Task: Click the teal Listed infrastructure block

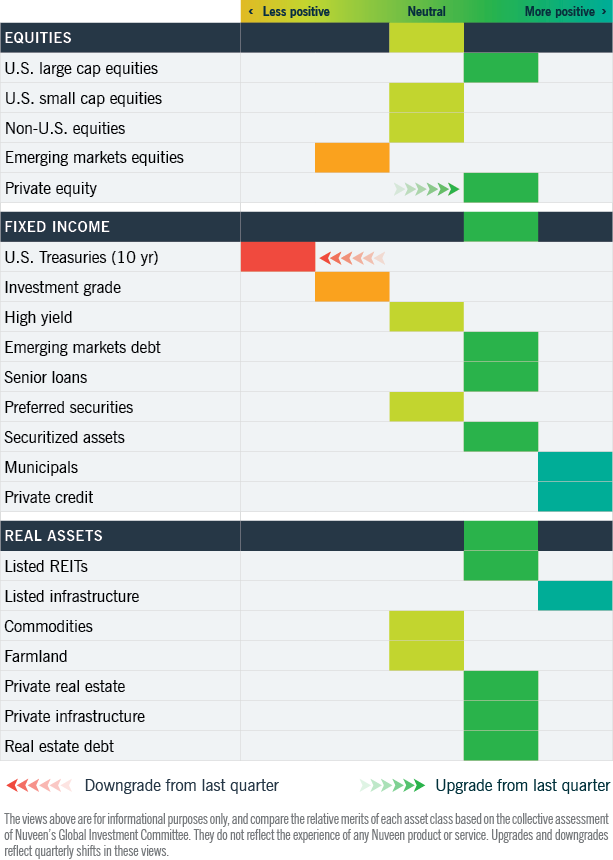Action: point(575,596)
